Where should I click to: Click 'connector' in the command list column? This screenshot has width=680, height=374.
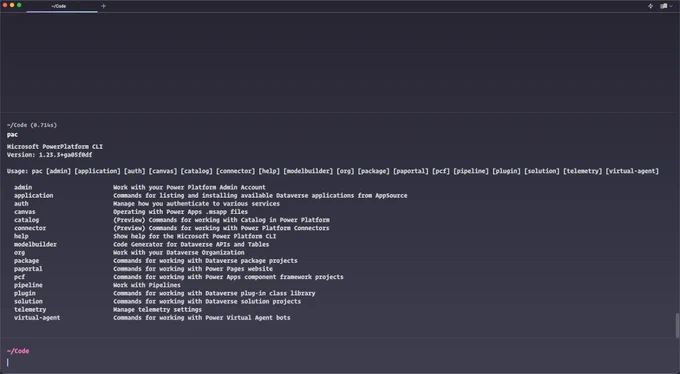click(30, 228)
